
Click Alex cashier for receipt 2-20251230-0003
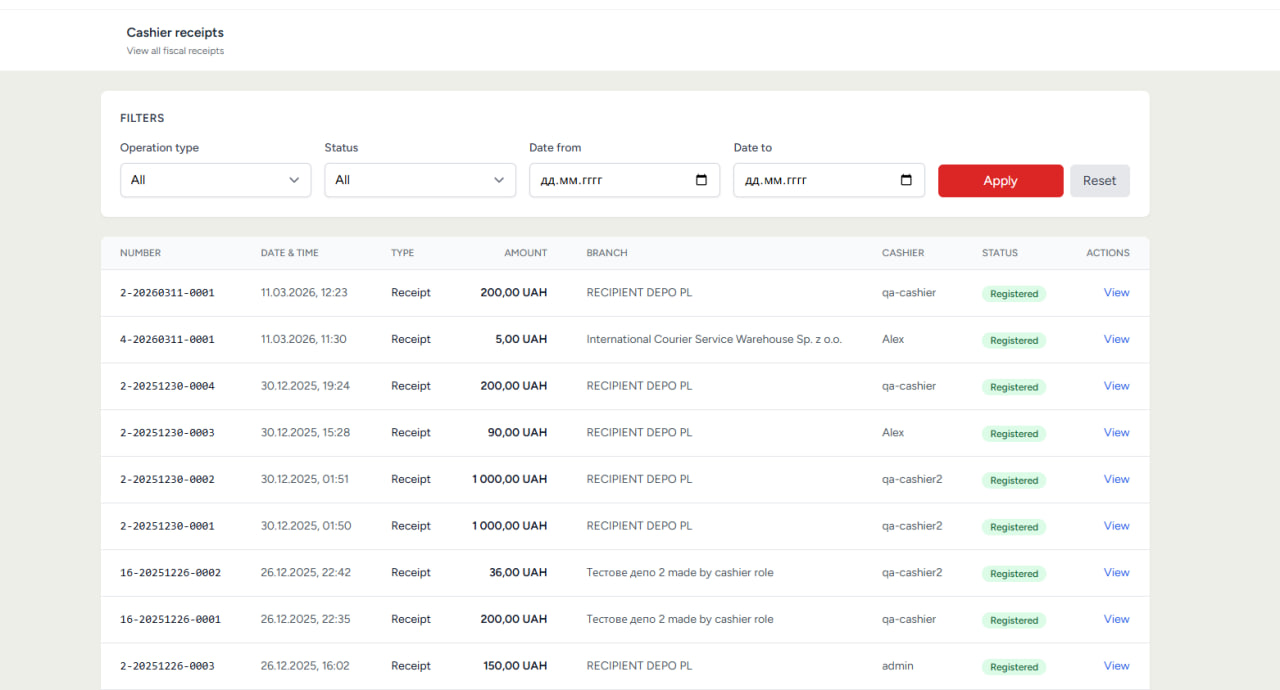[x=893, y=433]
